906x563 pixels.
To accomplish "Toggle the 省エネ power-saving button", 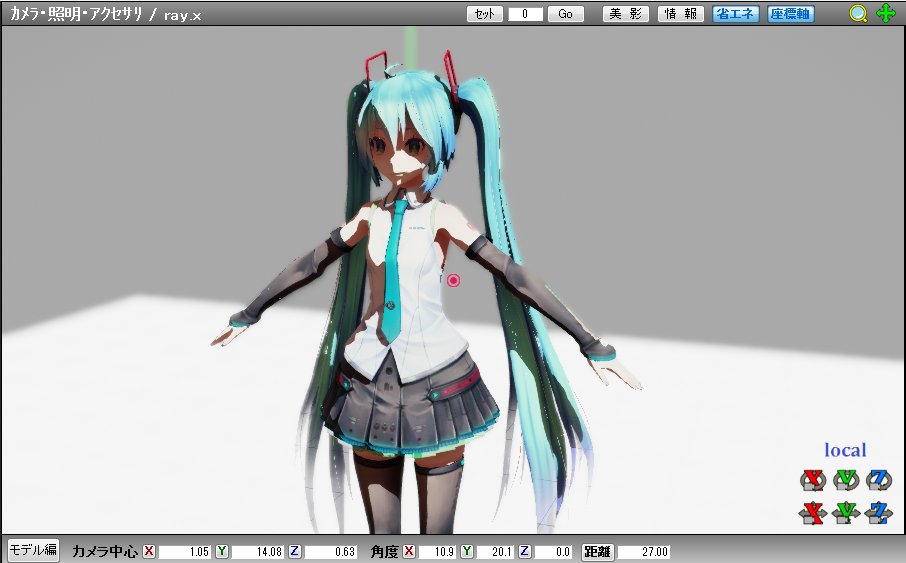I will pos(735,14).
